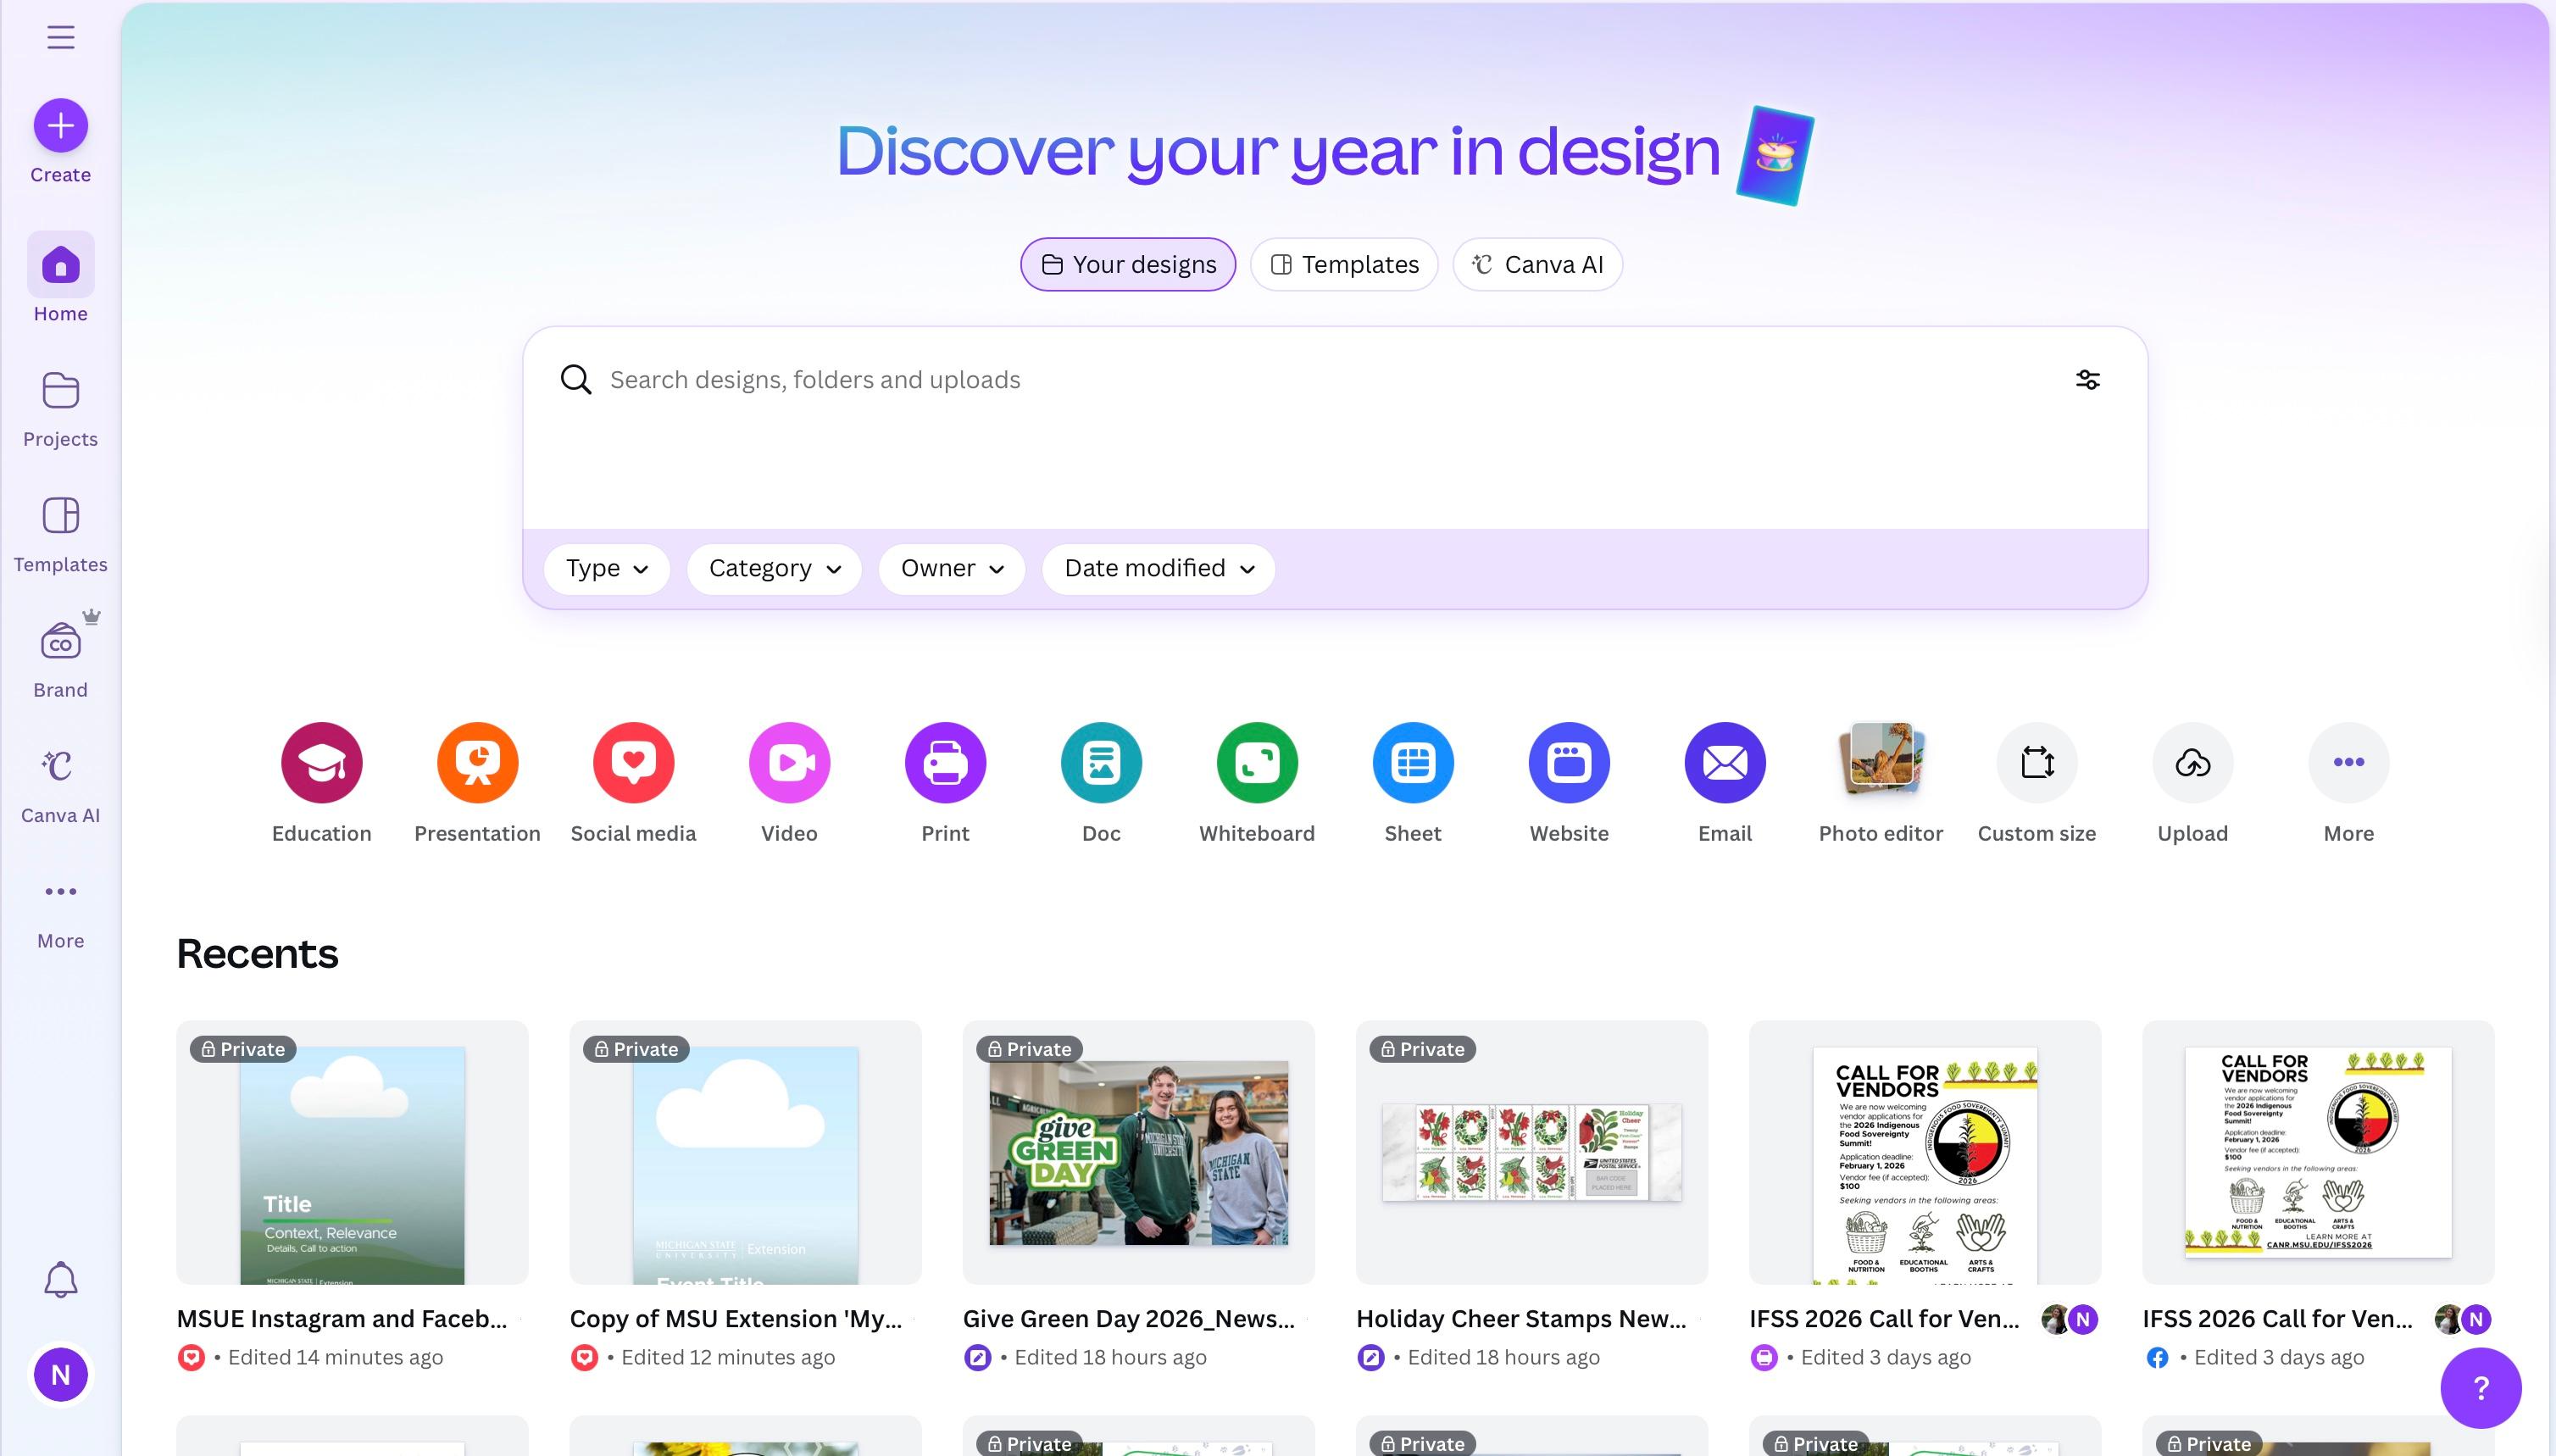Viewport: 2556px width, 1456px height.
Task: Switch to the Templates tab pill
Action: [1344, 265]
